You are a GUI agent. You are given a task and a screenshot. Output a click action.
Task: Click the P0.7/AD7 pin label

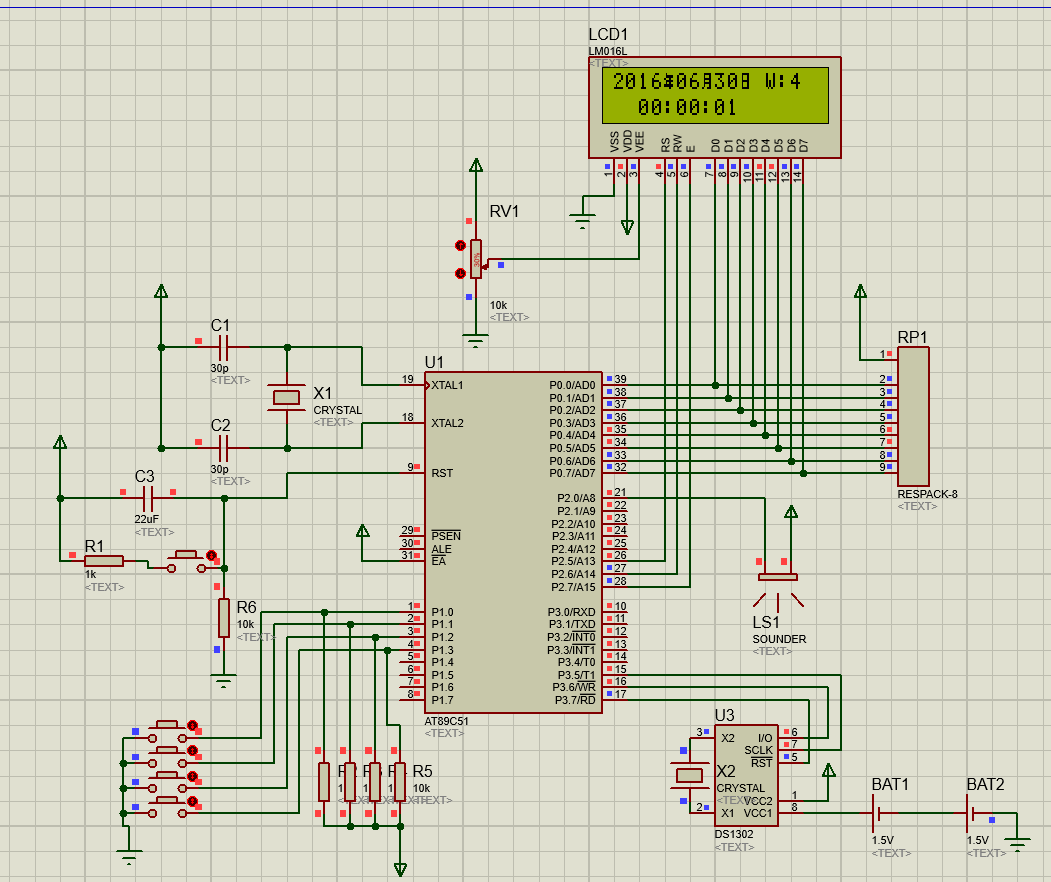(572, 473)
